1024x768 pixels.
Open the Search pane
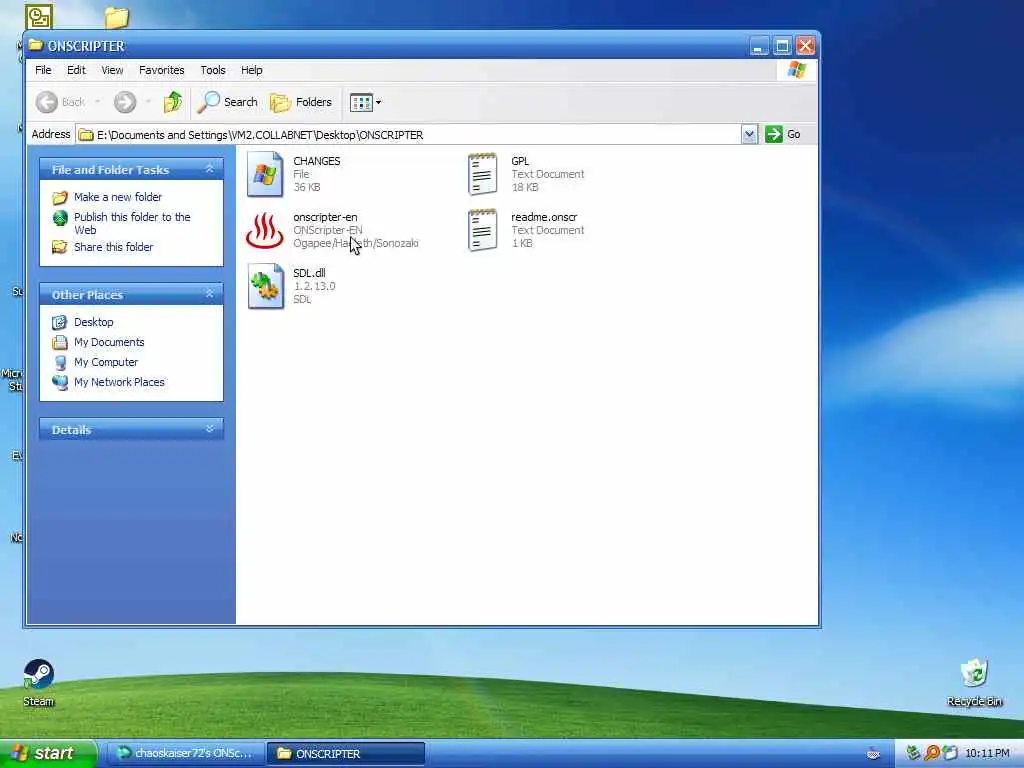click(x=228, y=102)
